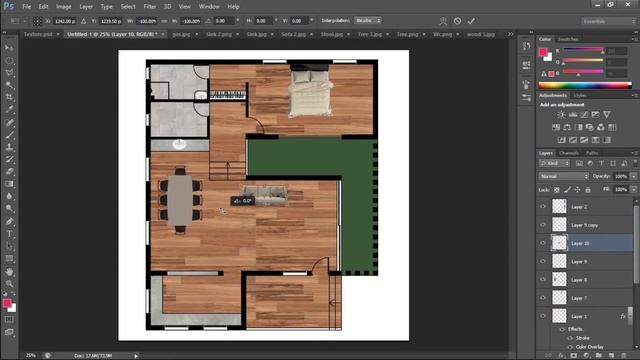Add Brightness/Contrast adjustment
The height and width of the screenshot is (360, 640).
point(562,115)
